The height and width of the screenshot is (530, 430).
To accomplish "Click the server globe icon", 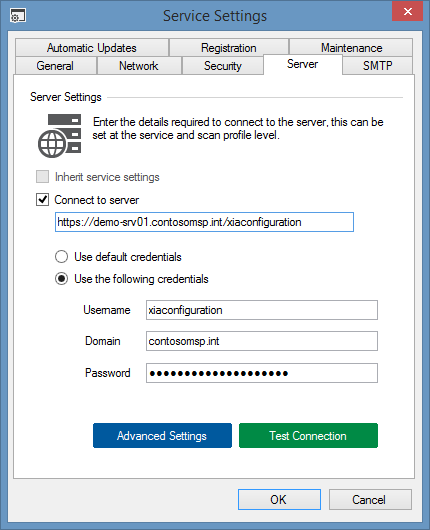I will click(59, 136).
